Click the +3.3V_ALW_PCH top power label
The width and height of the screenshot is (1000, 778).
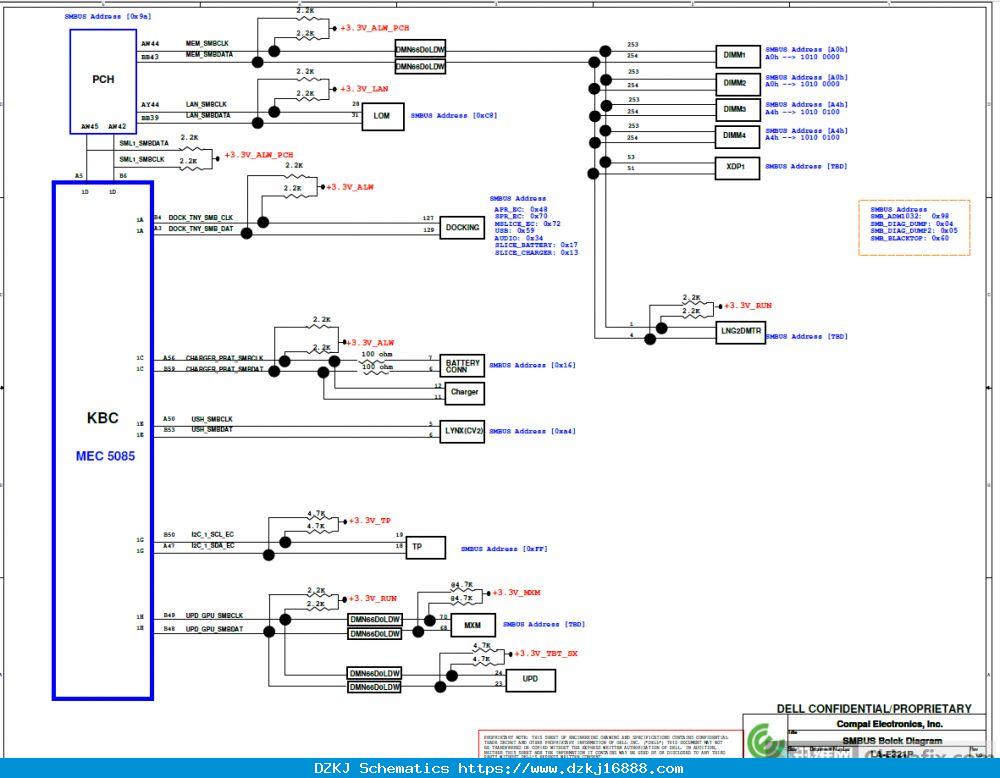tap(374, 28)
